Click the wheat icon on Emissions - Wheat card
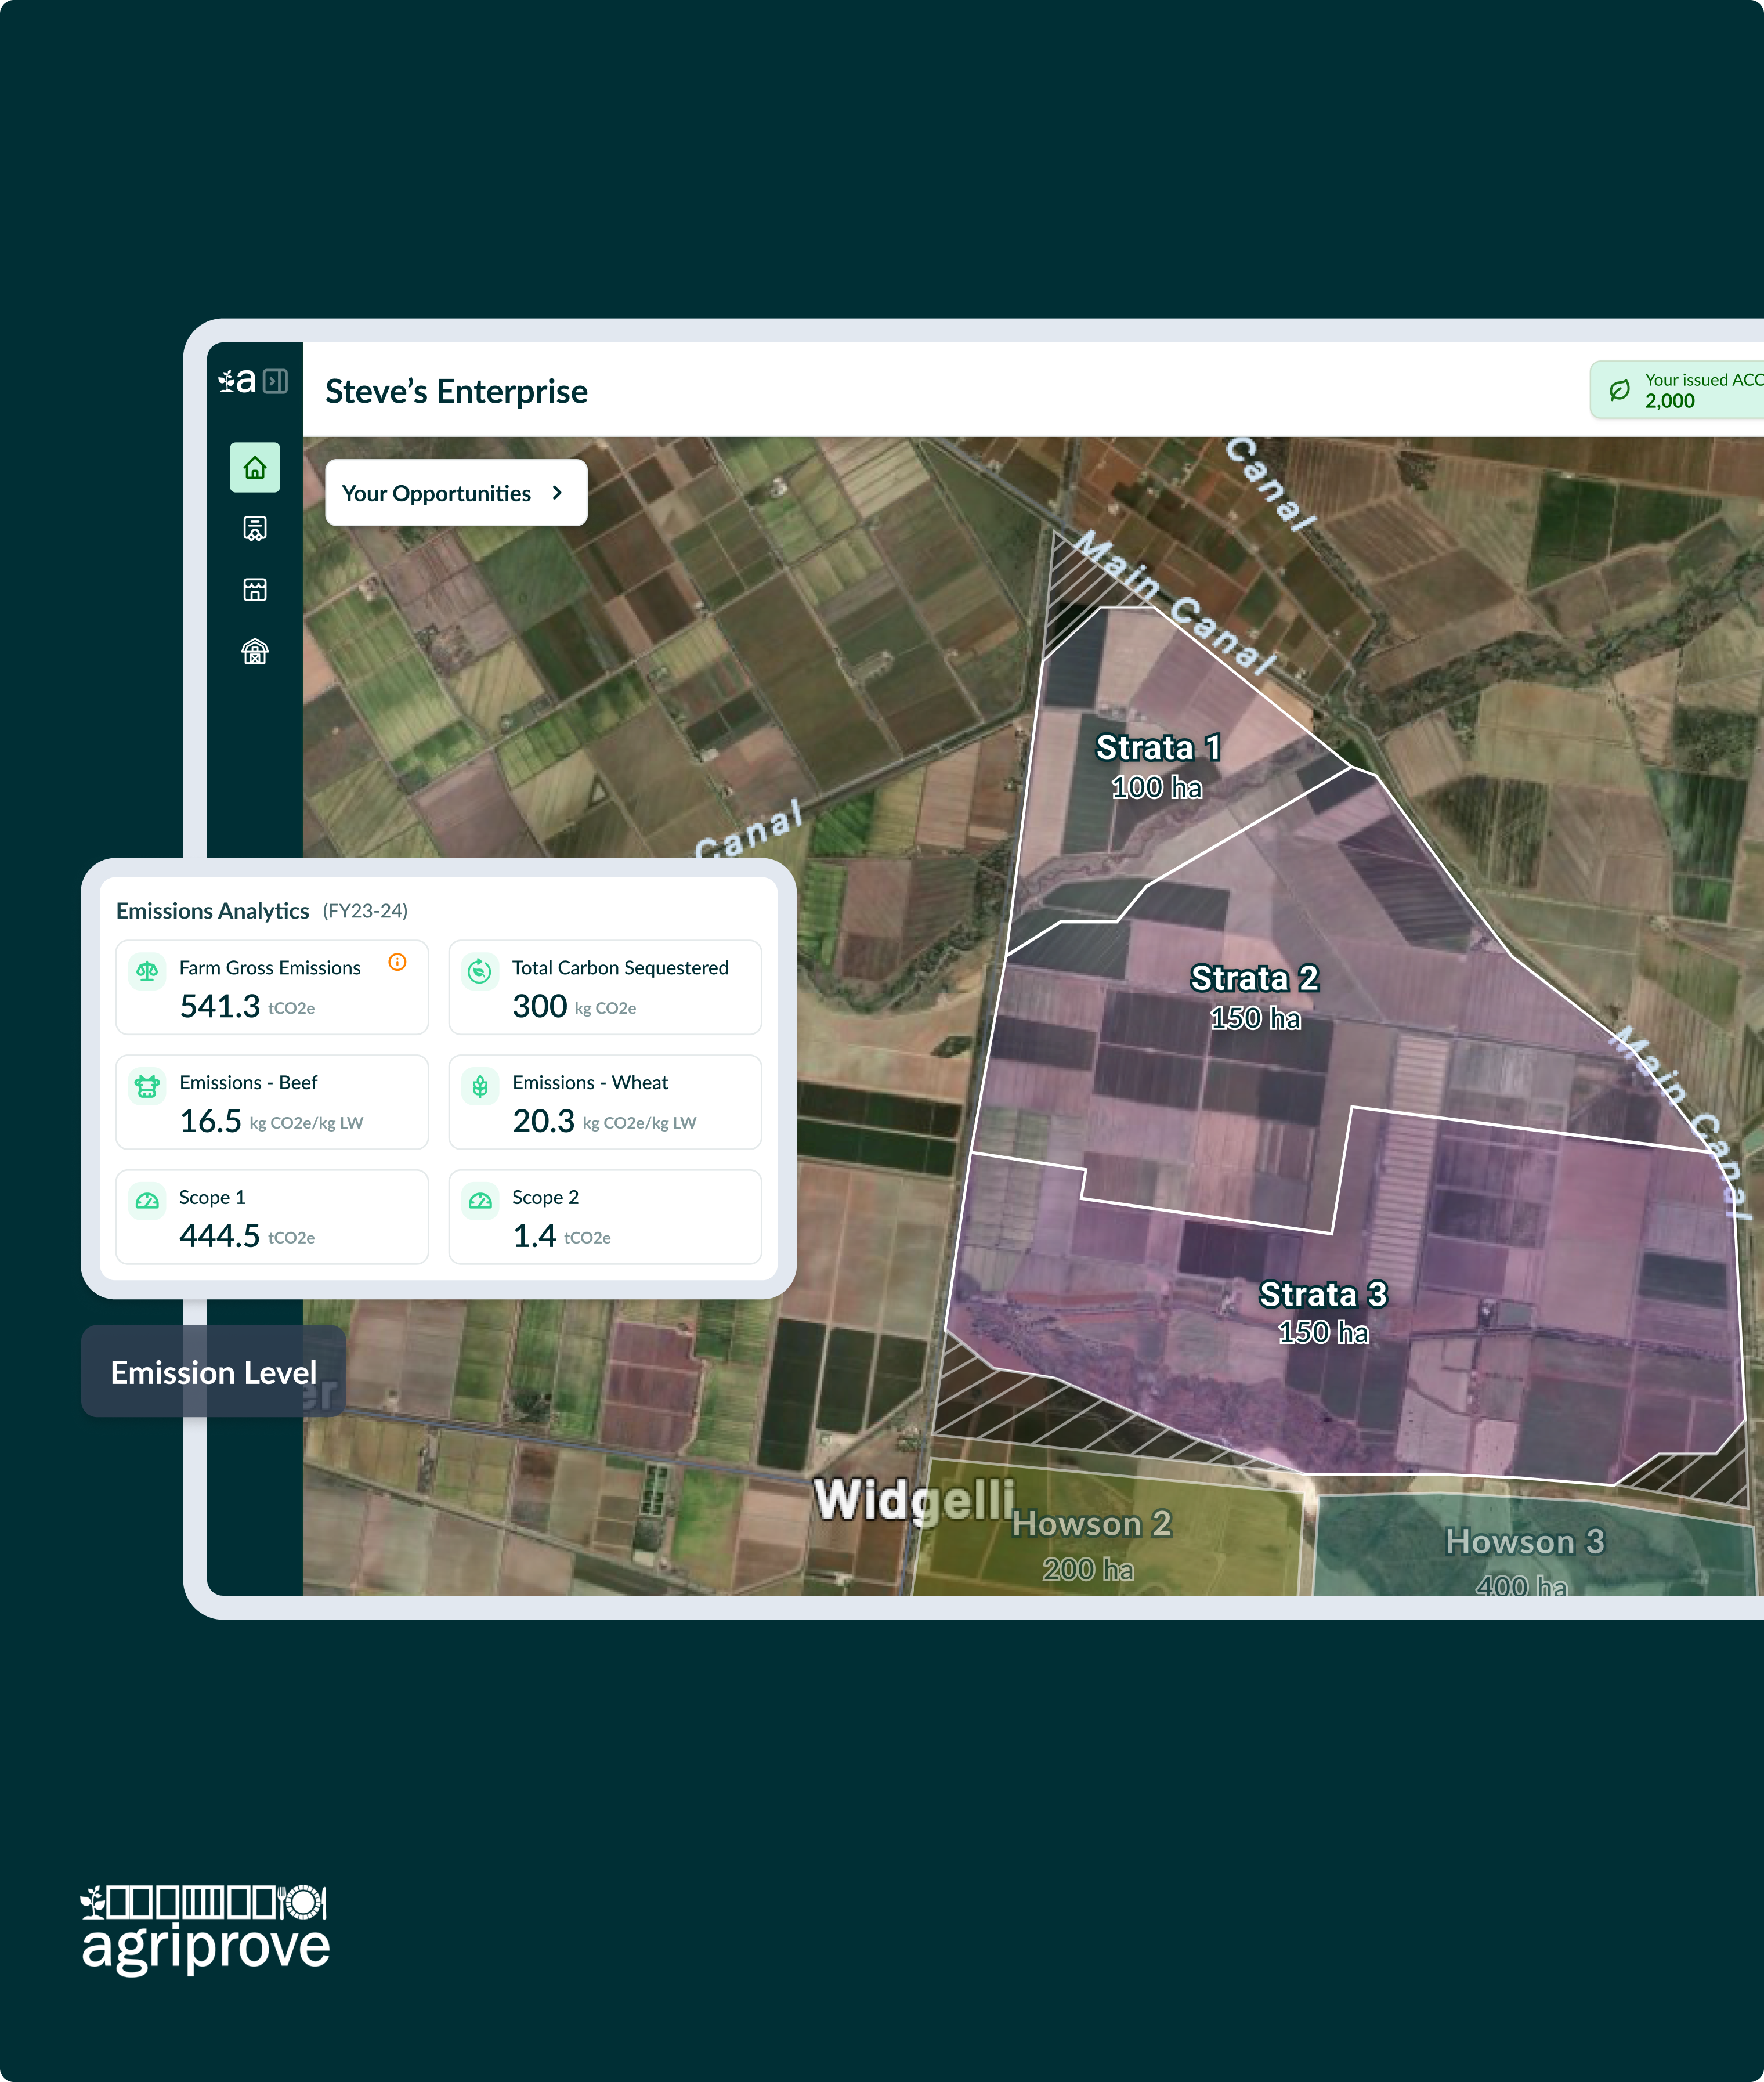Image resolution: width=1764 pixels, height=2082 pixels. [480, 1086]
